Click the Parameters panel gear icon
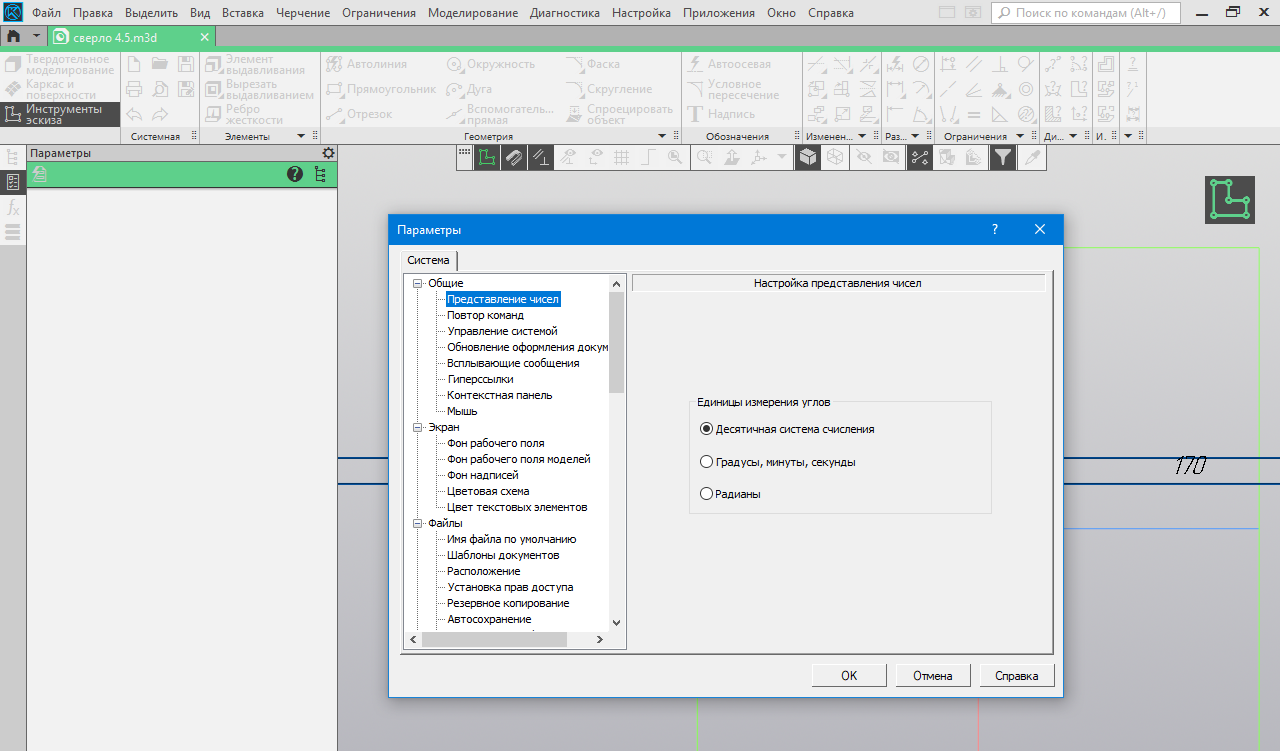The width and height of the screenshot is (1280, 751). 328,153
